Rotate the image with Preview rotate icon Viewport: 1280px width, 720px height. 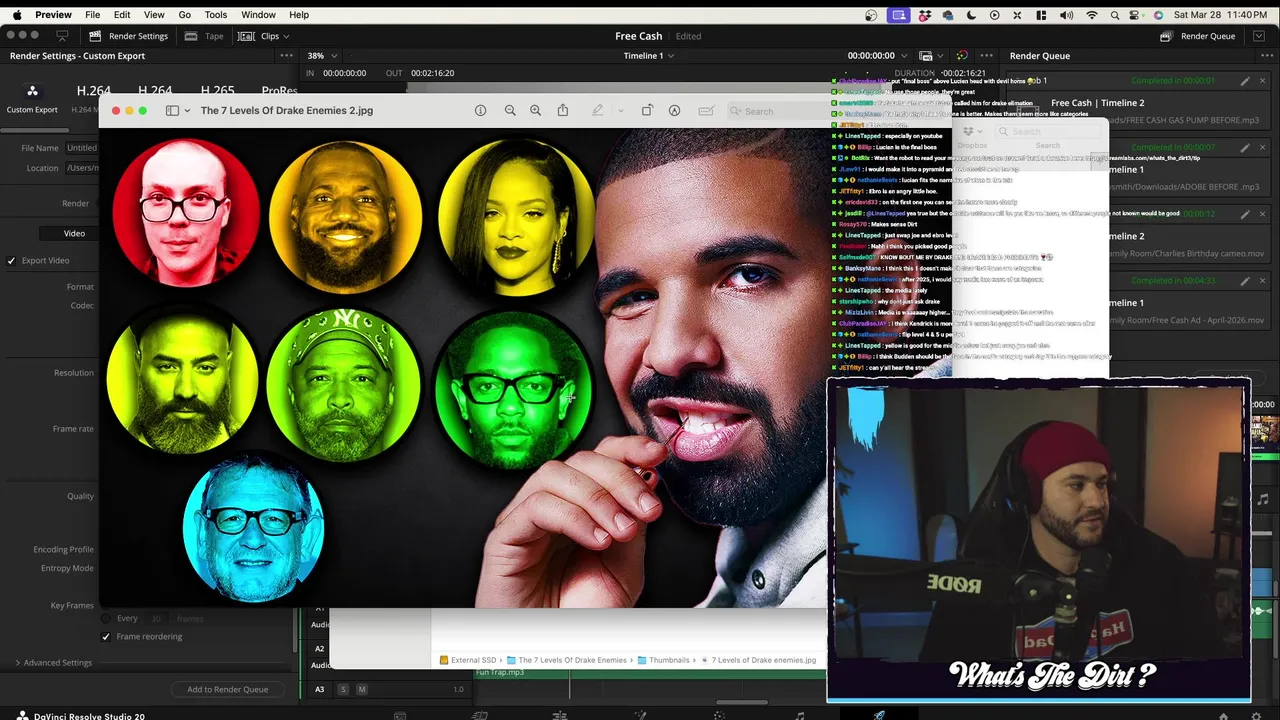[x=647, y=111]
